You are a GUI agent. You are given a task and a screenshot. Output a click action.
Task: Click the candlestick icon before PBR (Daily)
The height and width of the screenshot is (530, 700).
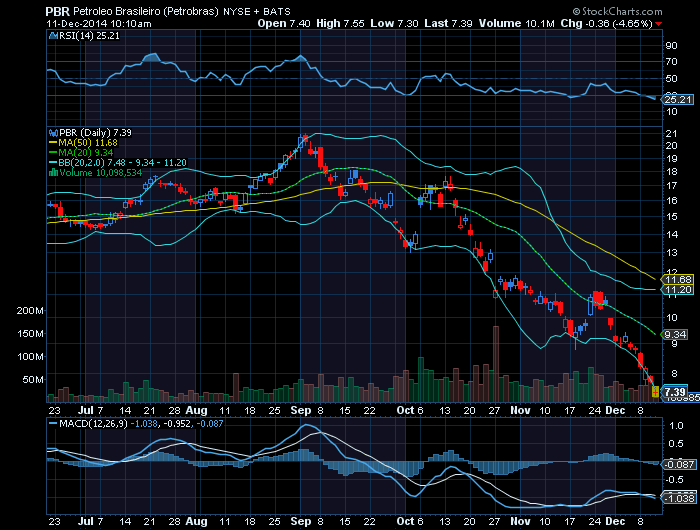pos(53,133)
